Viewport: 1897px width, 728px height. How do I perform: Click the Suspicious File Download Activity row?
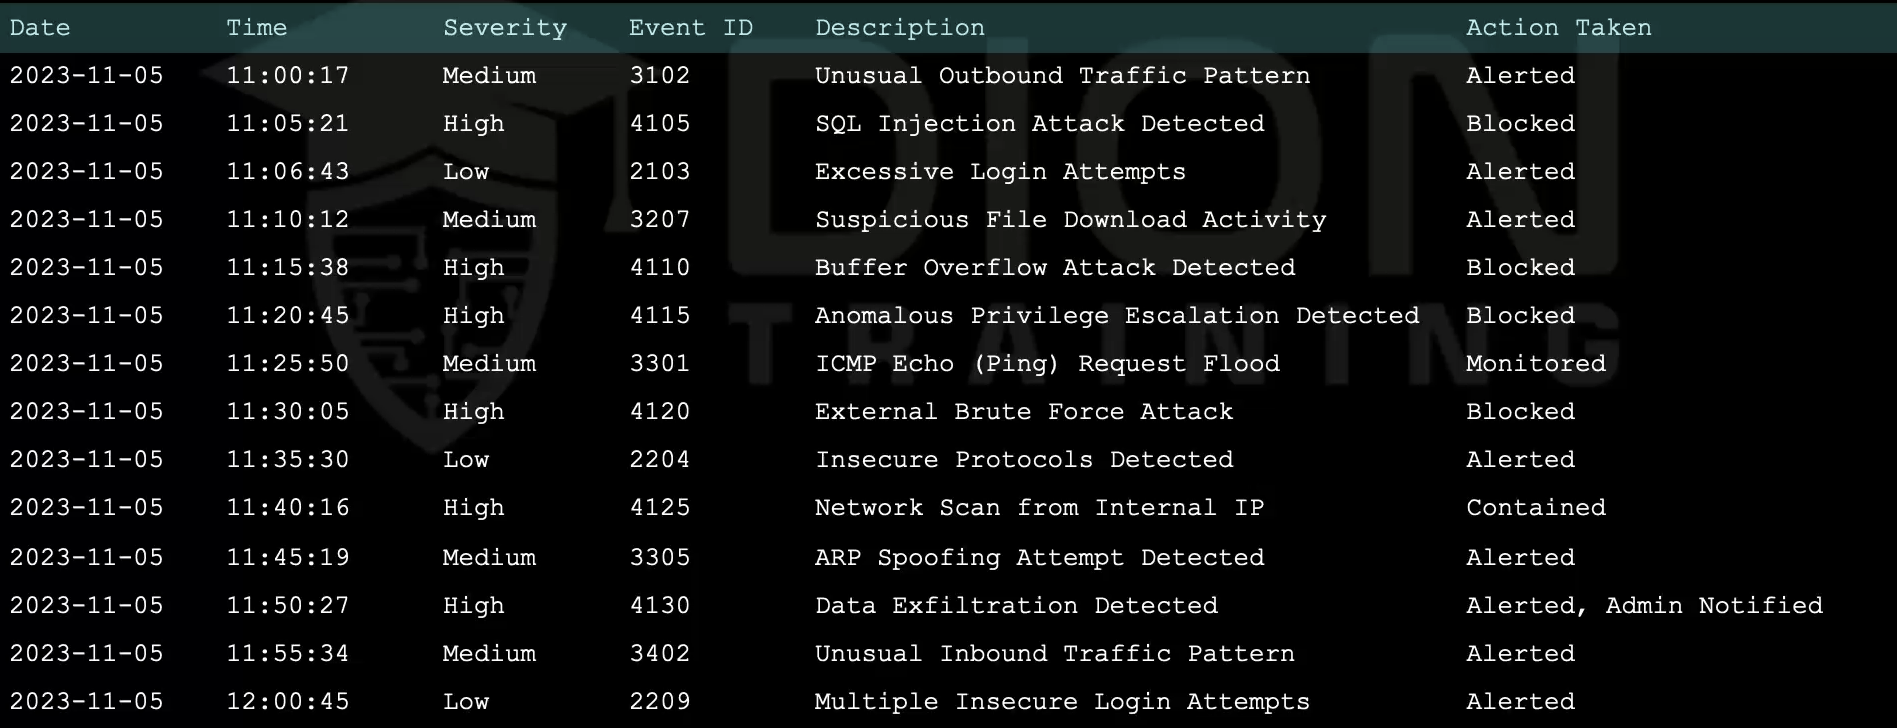click(x=1070, y=220)
